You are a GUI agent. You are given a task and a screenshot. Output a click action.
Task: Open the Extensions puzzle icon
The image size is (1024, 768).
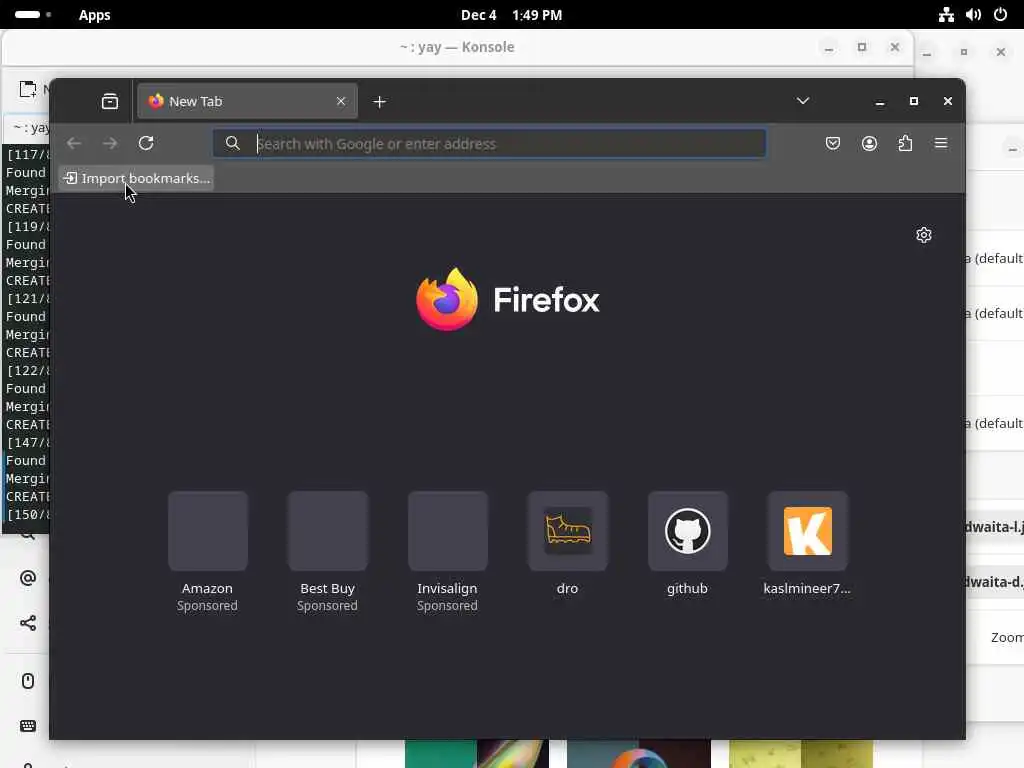click(904, 143)
